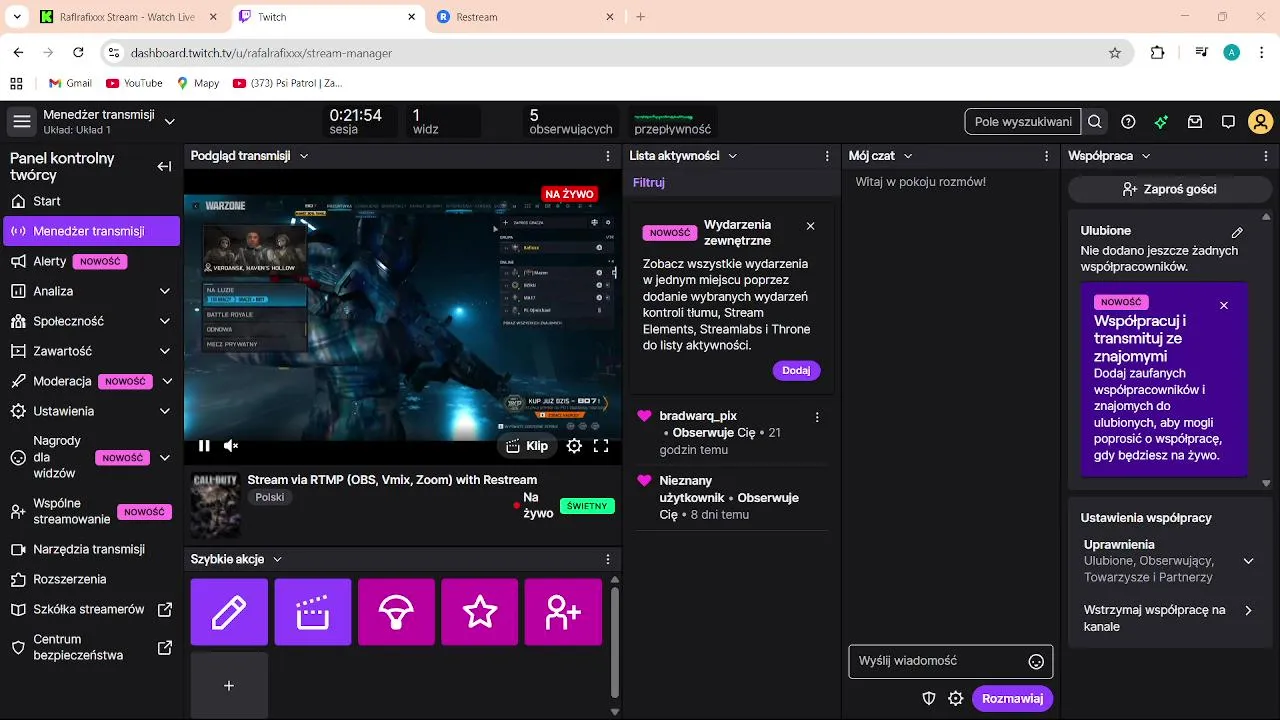Open Wstrzymaj współpracę na kanale
Image resolution: width=1280 pixels, height=720 pixels.
[1168, 618]
